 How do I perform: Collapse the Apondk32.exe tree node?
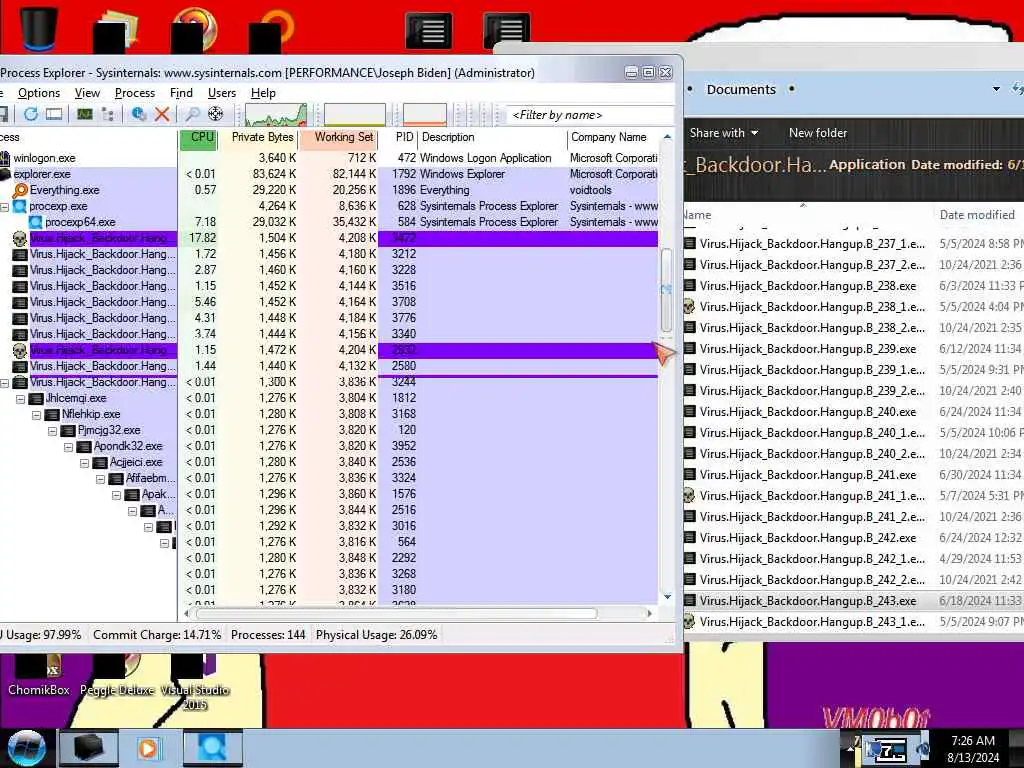tap(69, 447)
